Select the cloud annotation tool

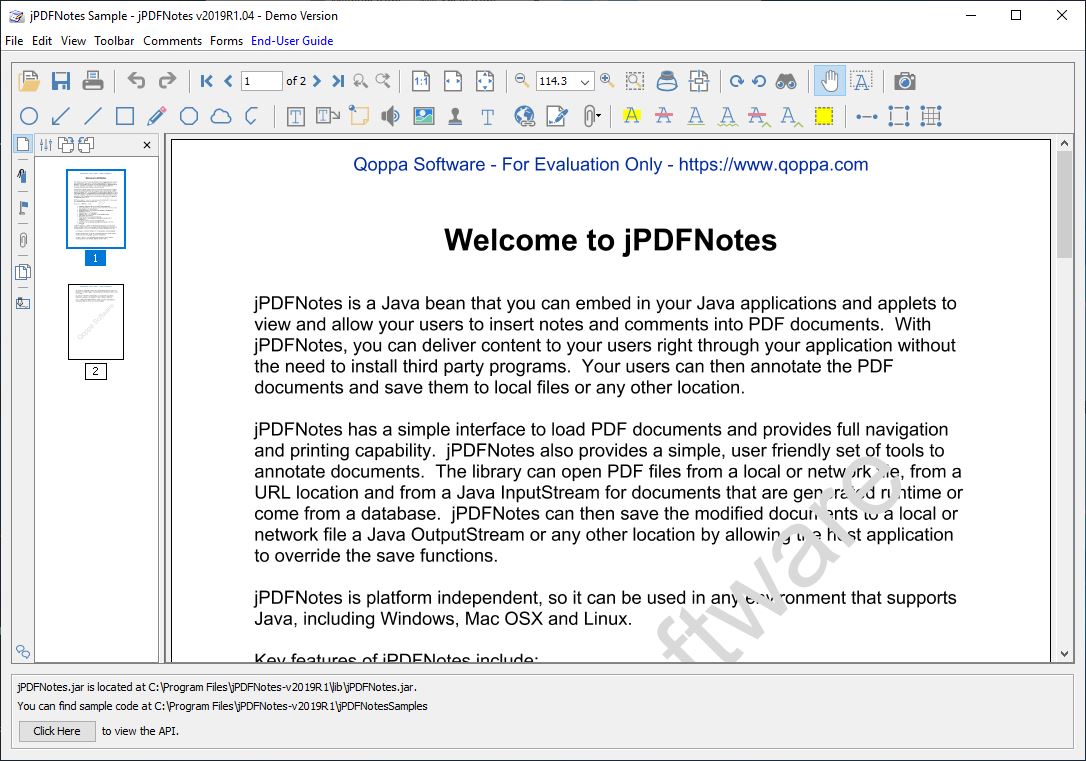point(221,116)
